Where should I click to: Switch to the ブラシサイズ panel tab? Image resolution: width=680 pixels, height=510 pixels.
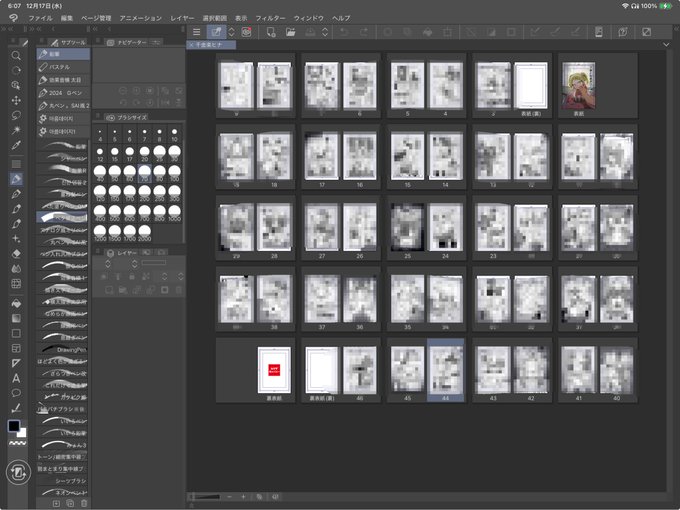[127, 118]
